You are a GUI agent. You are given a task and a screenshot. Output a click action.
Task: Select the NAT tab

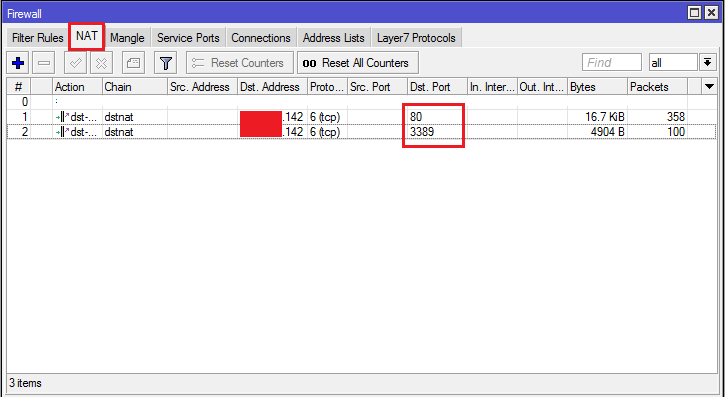point(87,36)
